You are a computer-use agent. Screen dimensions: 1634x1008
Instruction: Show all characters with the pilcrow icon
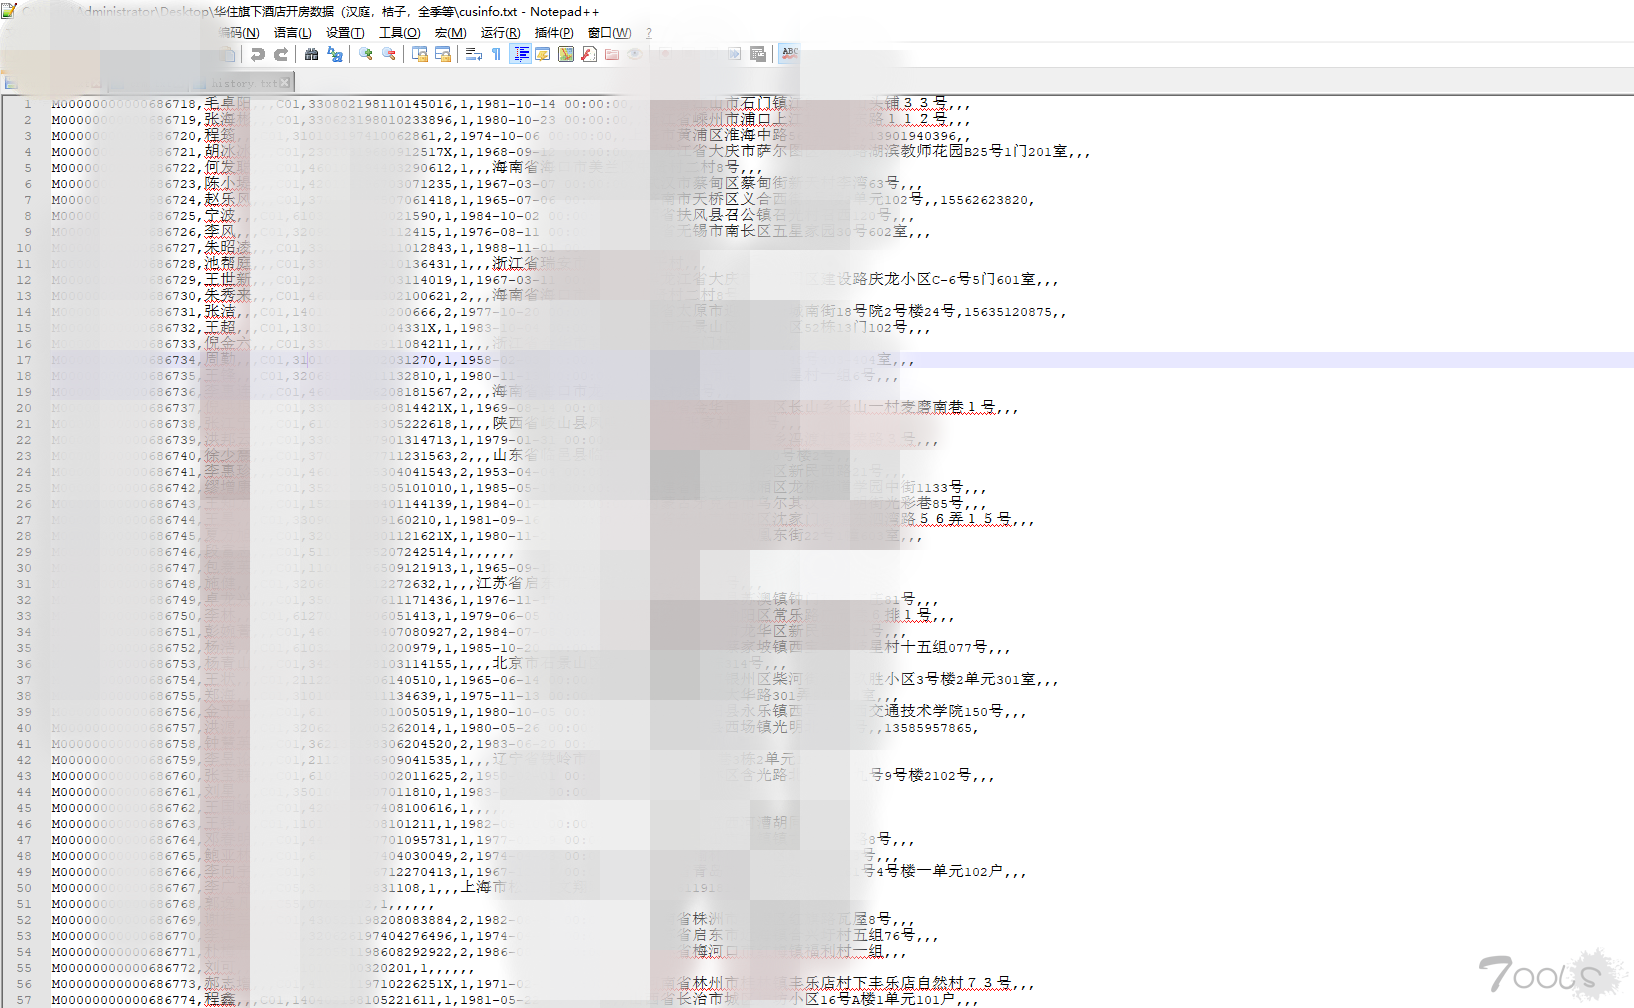[497, 54]
